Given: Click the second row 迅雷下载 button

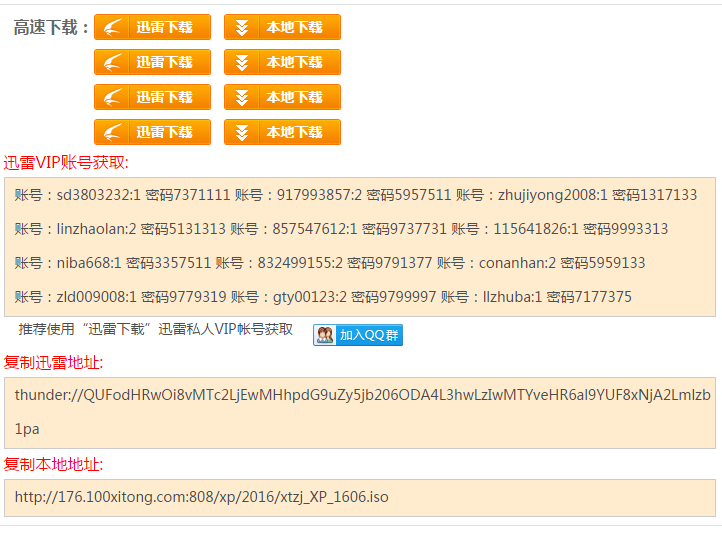Looking at the screenshot, I should point(152,62).
